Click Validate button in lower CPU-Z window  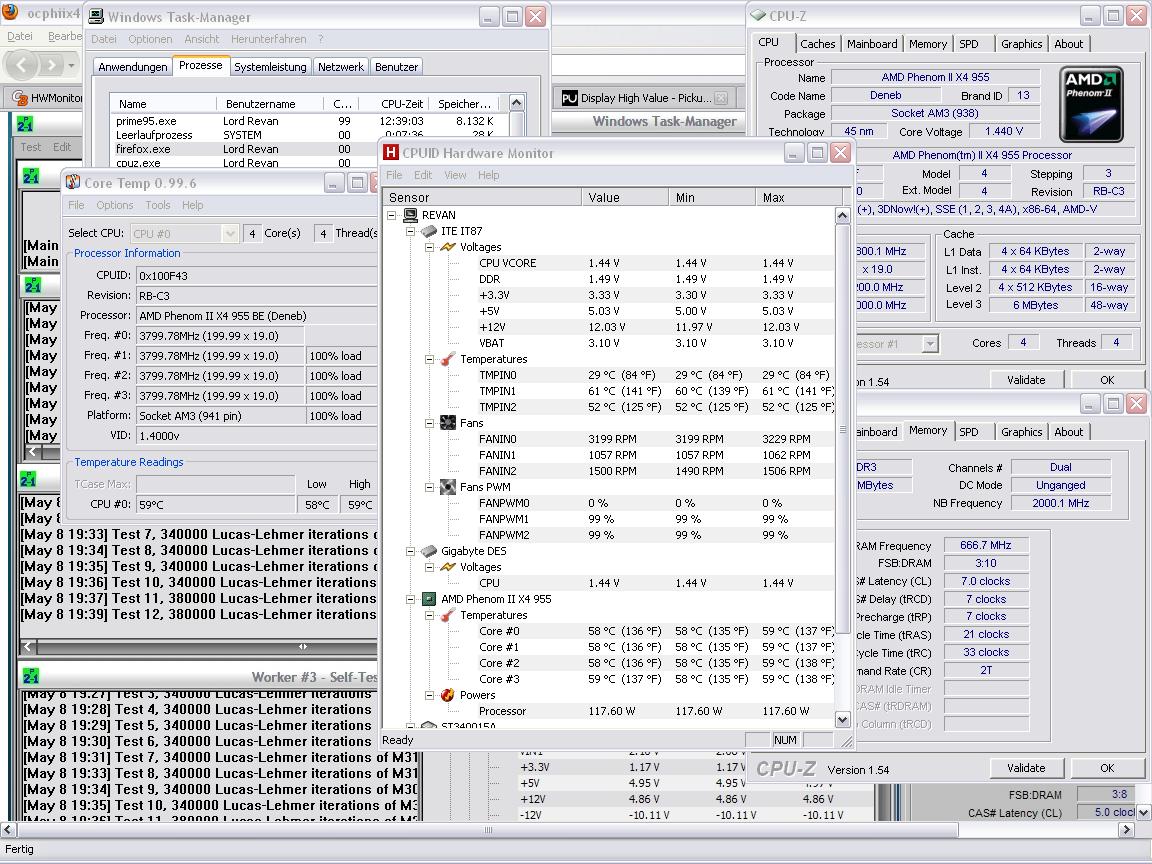pos(1026,768)
